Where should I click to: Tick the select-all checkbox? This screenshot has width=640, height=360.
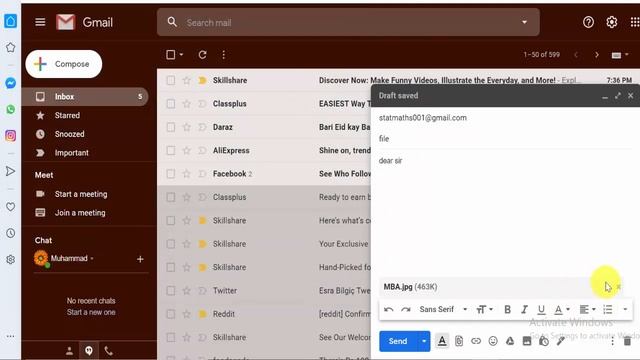point(171,55)
